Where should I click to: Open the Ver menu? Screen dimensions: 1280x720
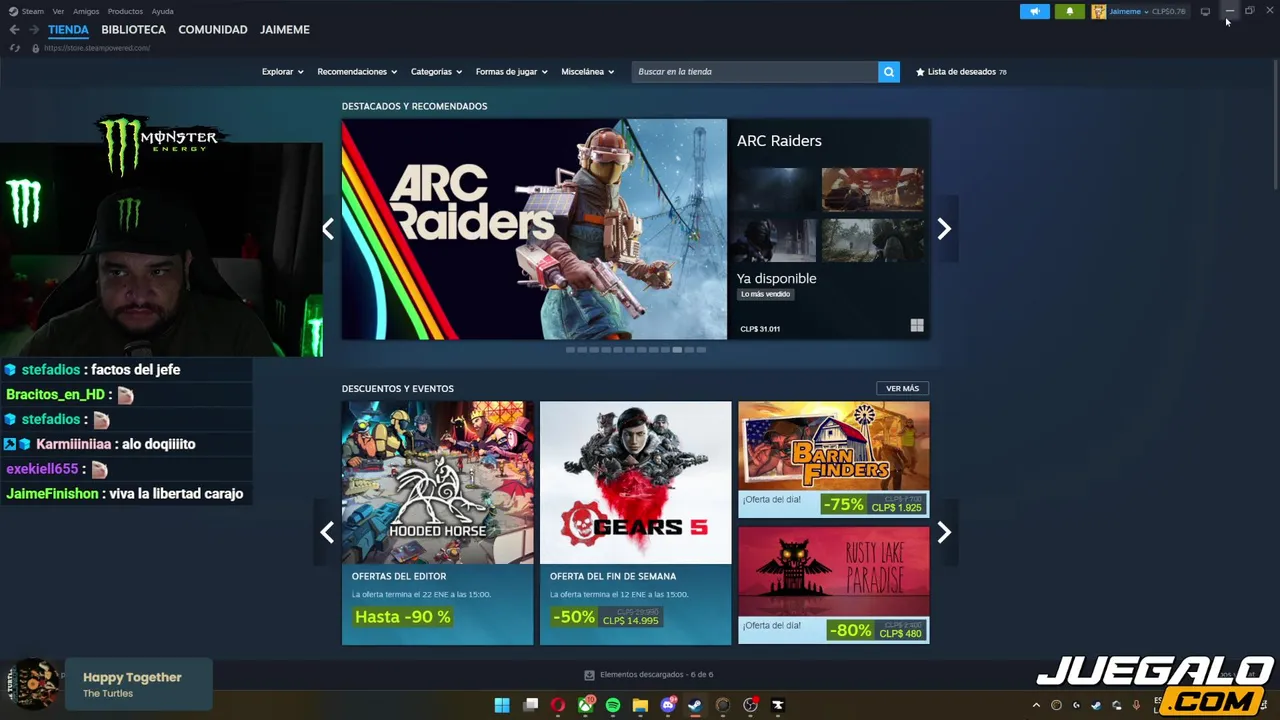pos(58,12)
